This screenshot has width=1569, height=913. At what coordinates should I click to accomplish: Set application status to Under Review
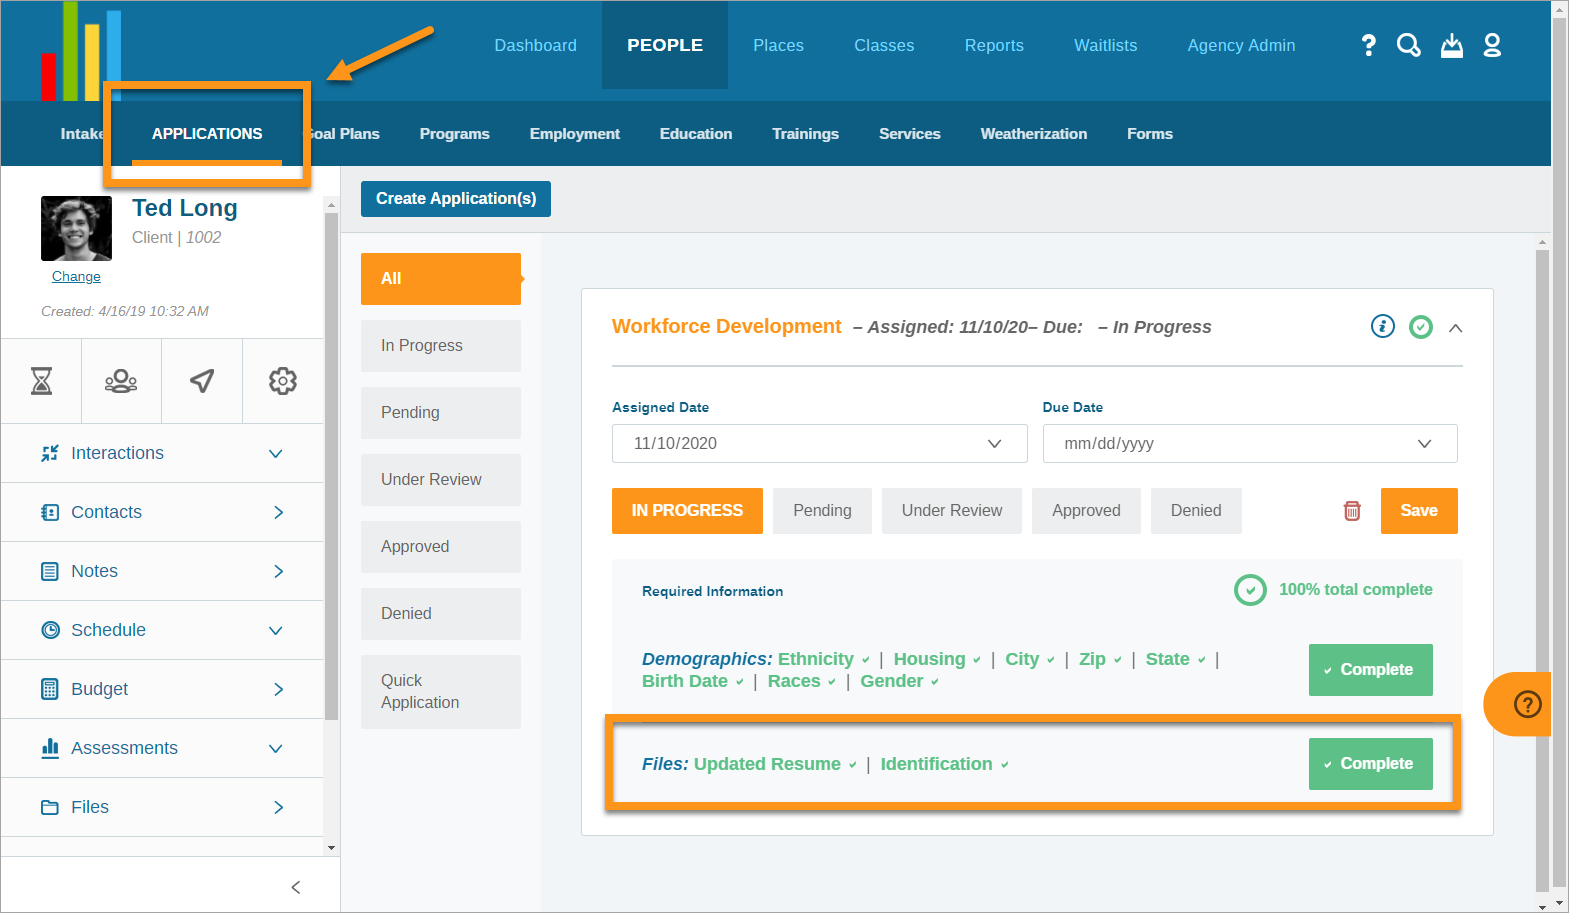click(x=952, y=511)
